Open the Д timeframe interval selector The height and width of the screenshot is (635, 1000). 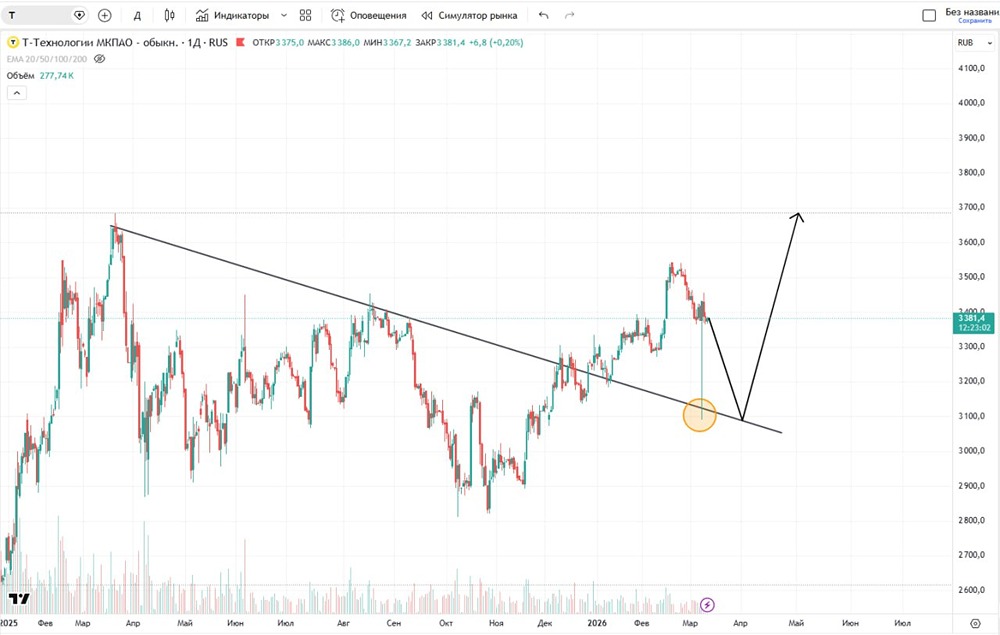[137, 15]
